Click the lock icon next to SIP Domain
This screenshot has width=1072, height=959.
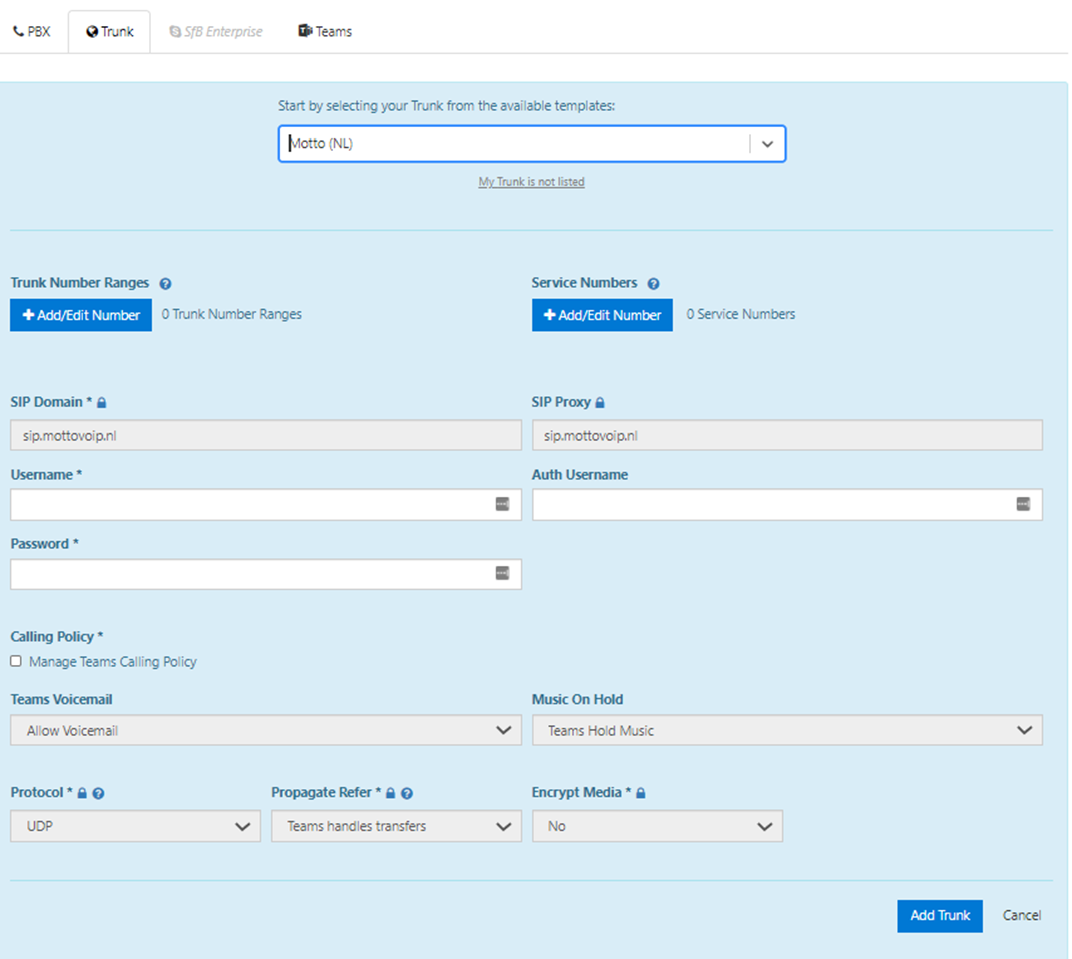point(102,403)
